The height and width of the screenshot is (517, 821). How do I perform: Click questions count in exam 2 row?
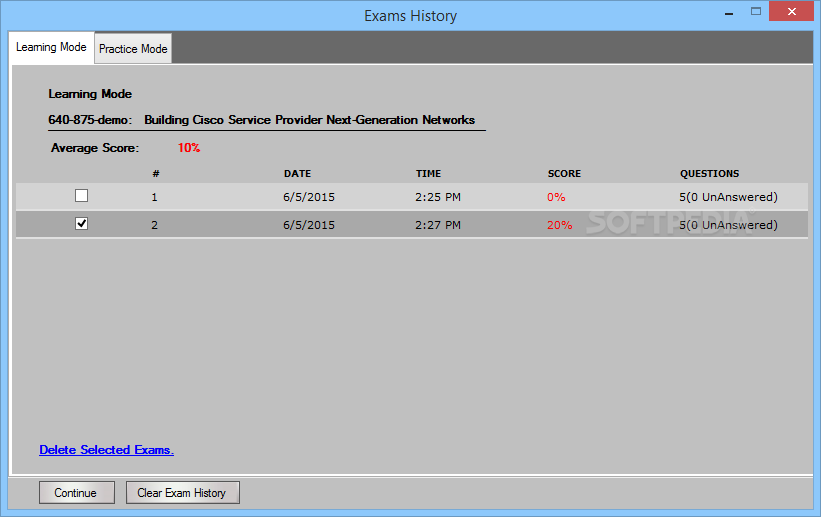tap(728, 225)
